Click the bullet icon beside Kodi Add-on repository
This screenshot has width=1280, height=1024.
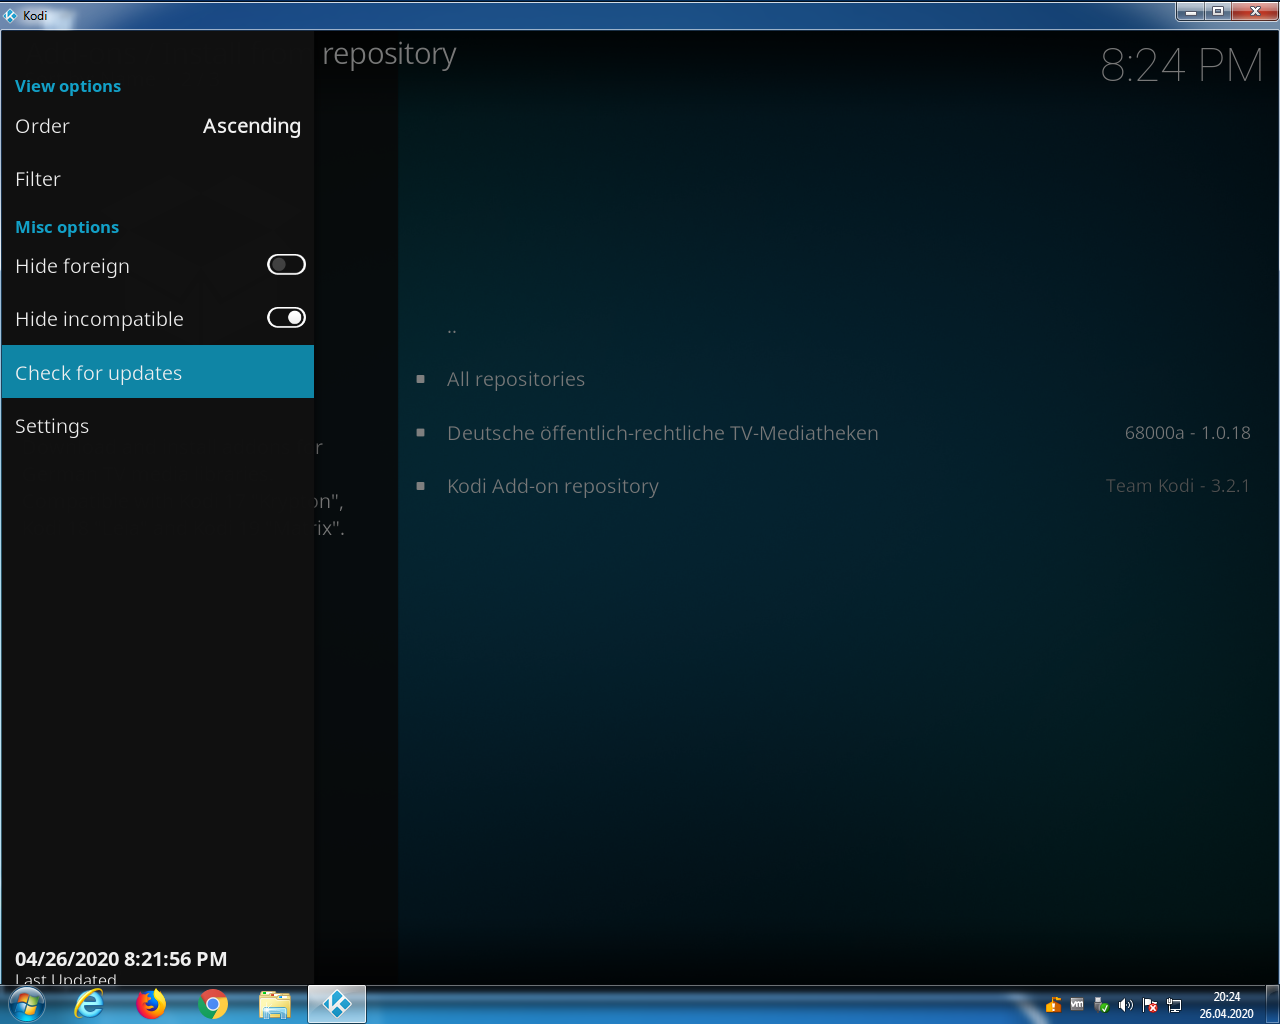[x=421, y=486]
